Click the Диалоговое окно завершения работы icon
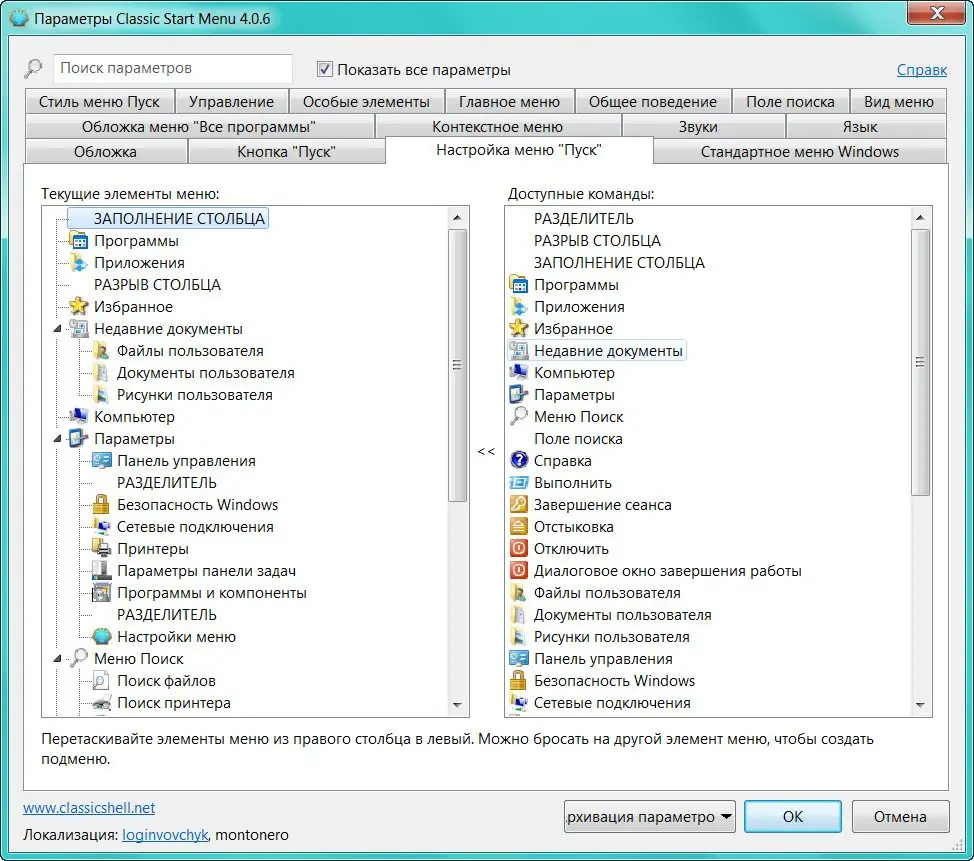 [519, 570]
